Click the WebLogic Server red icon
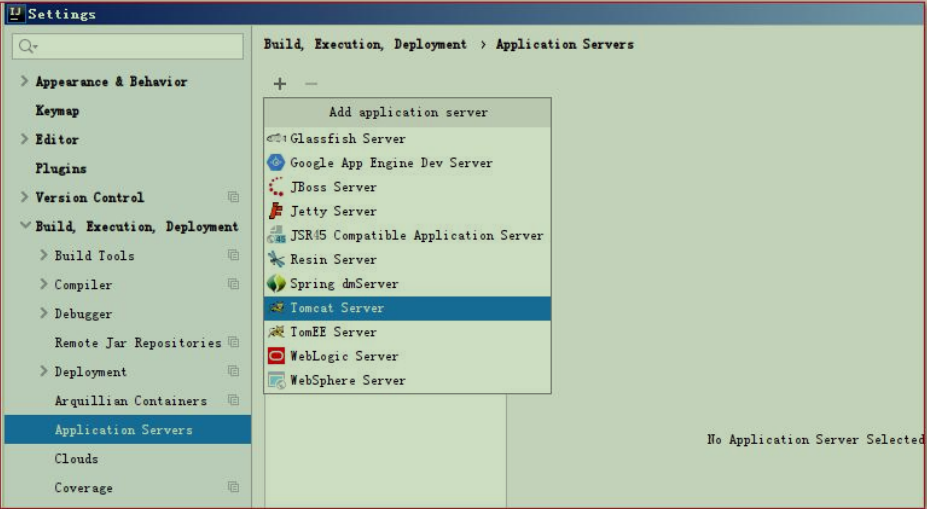This screenshot has width=927, height=509. [x=276, y=356]
